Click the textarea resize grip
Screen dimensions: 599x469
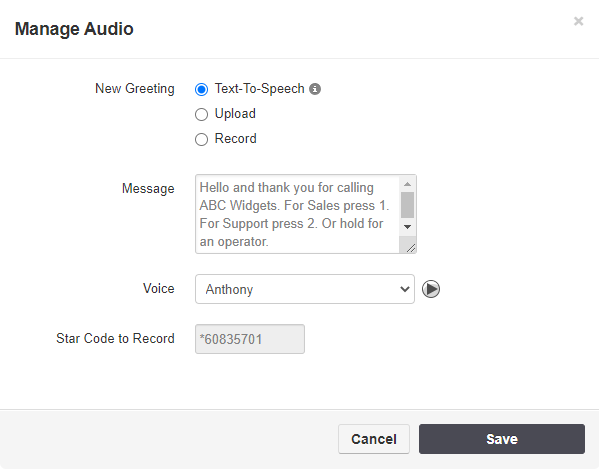point(411,248)
